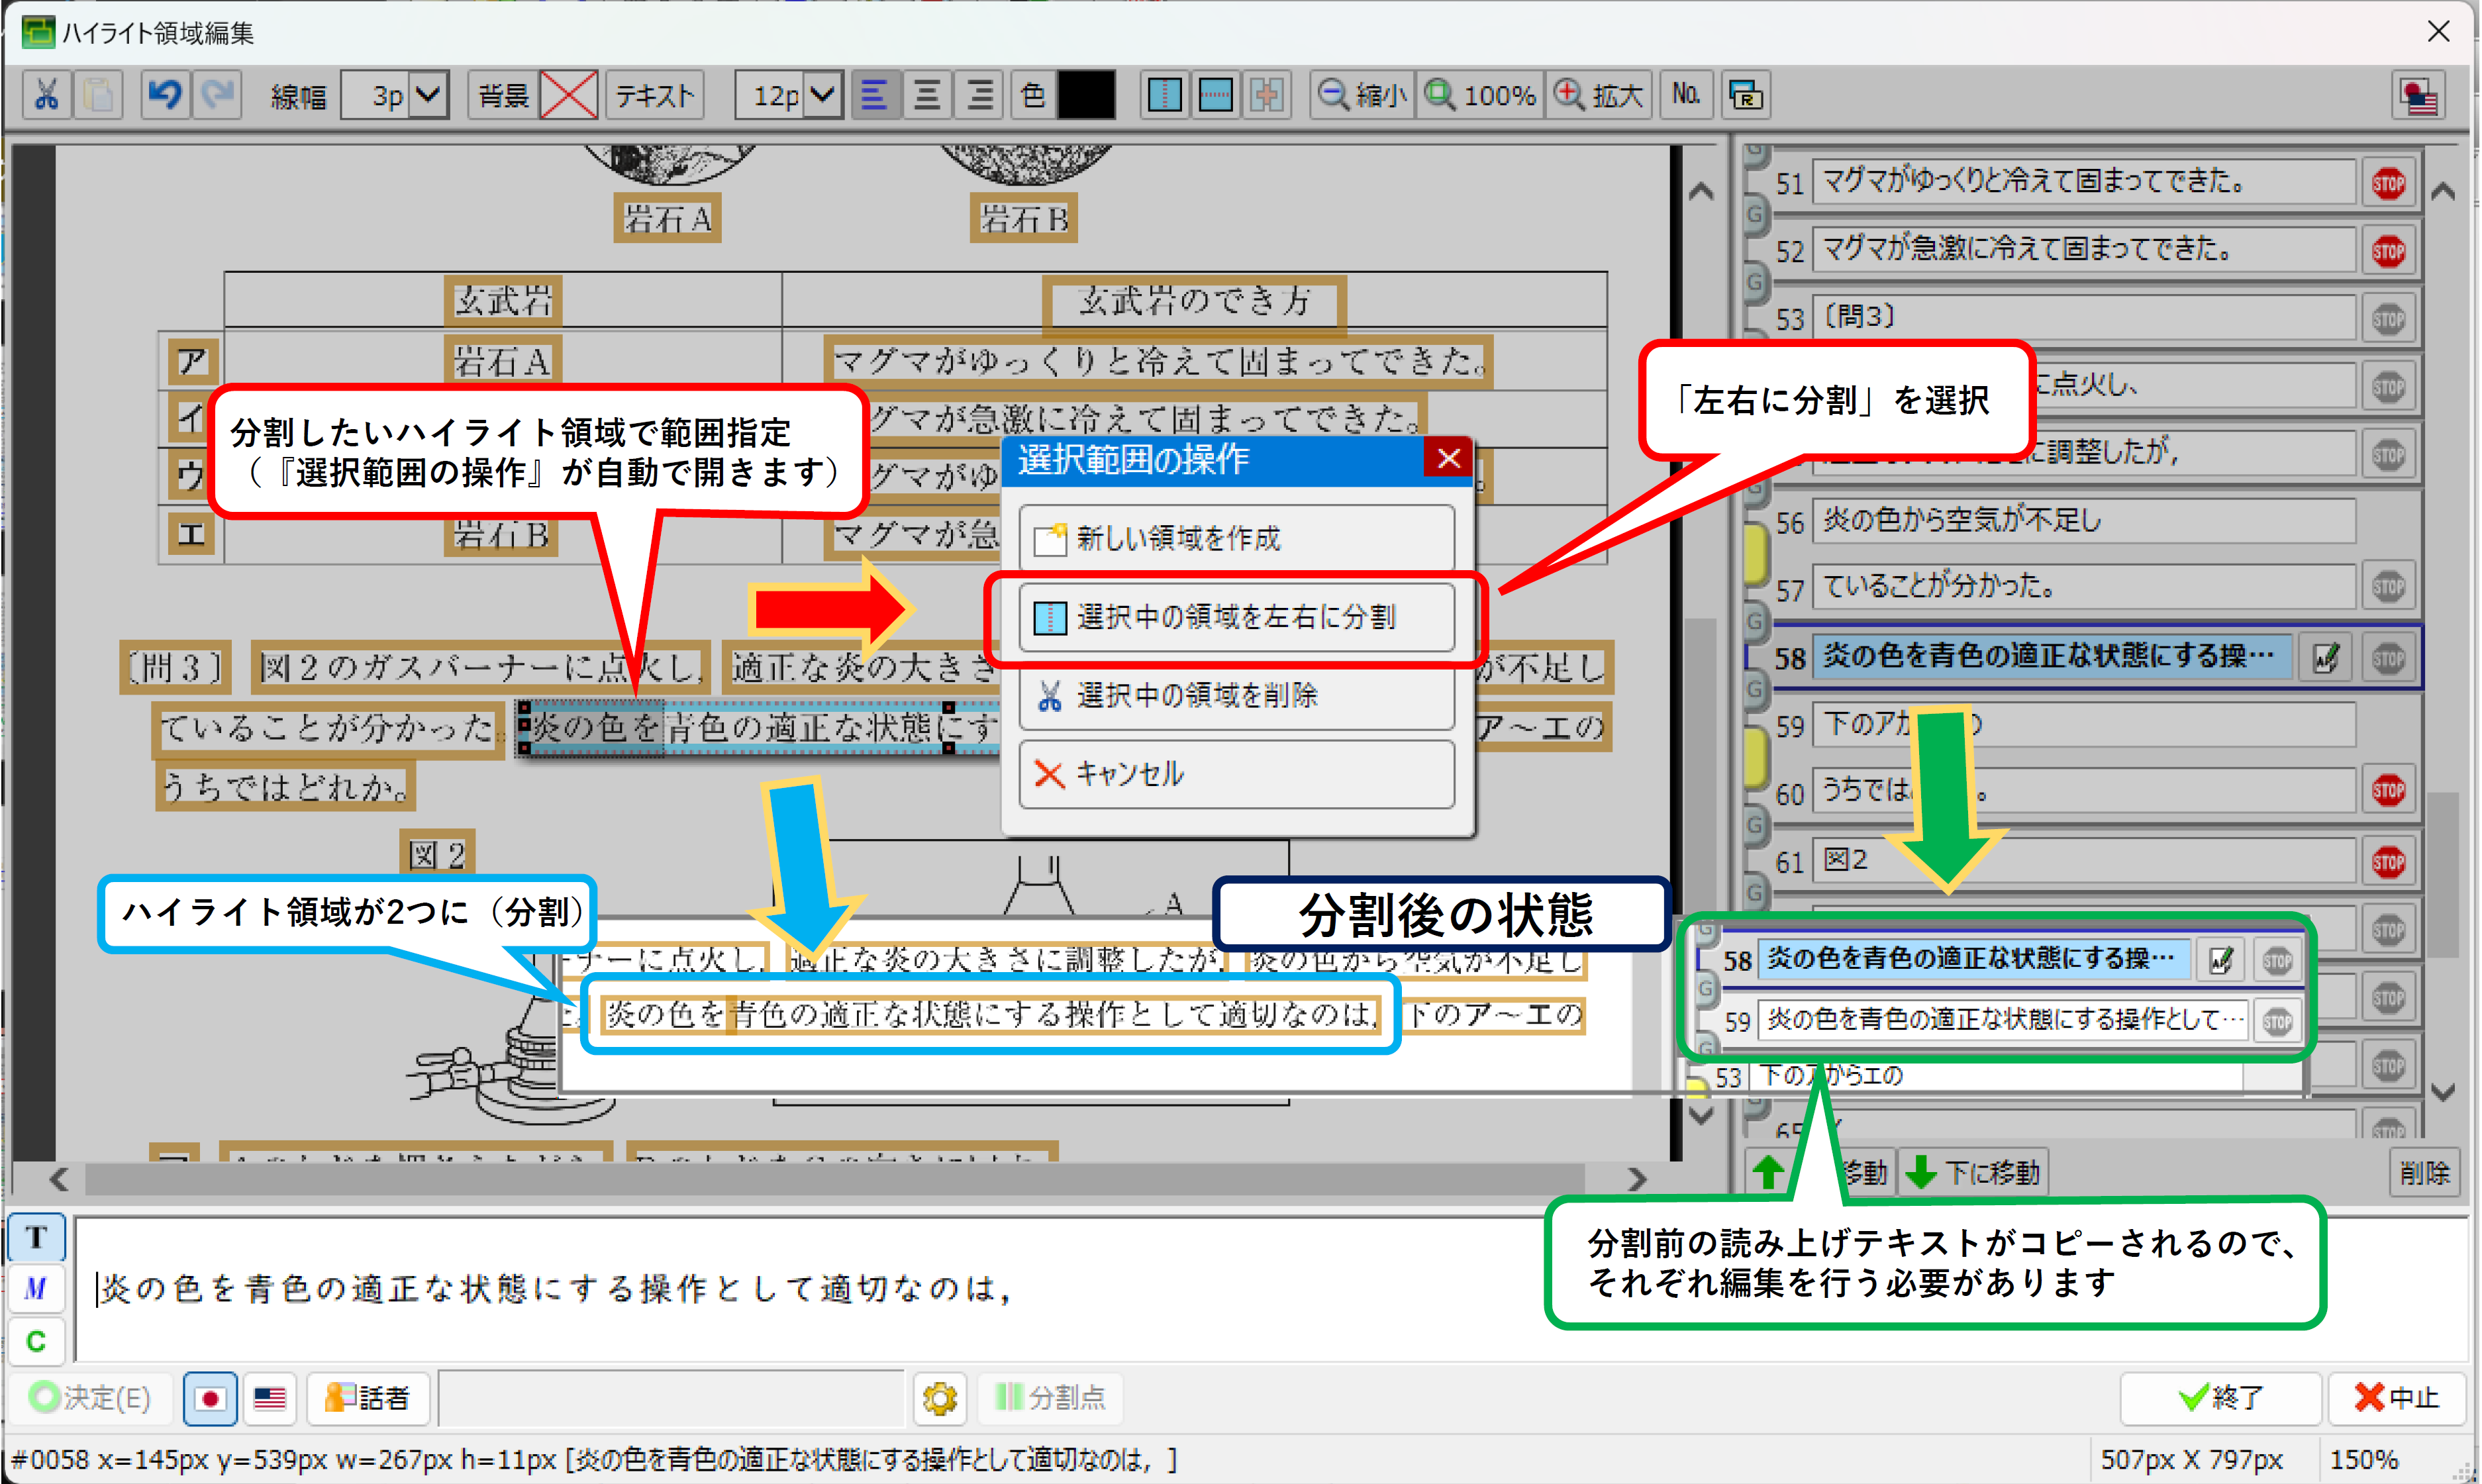The width and height of the screenshot is (2482, 1484).
Task: Click the テキスト toolbar button
Action: (655, 95)
